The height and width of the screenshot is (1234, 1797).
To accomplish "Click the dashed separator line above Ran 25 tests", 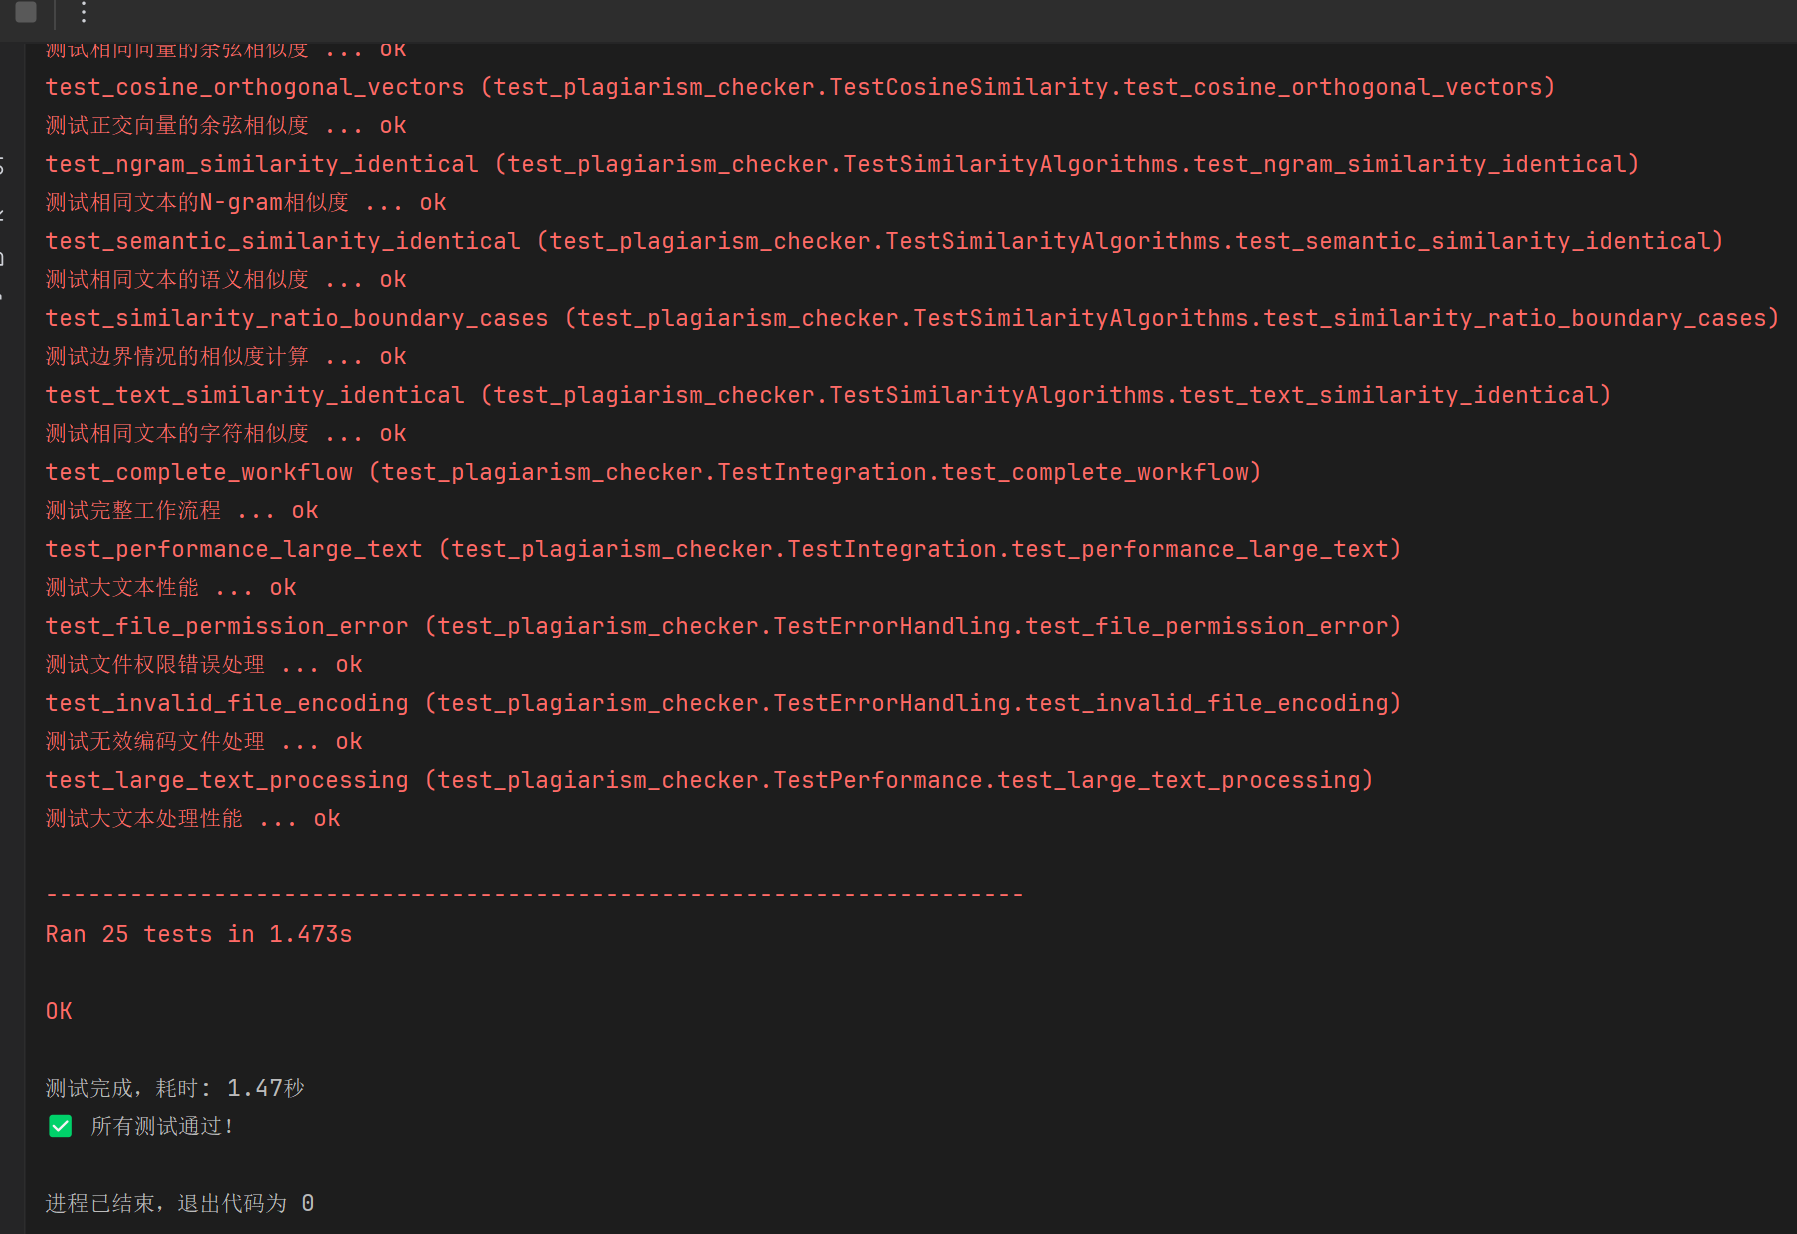I will [x=534, y=895].
